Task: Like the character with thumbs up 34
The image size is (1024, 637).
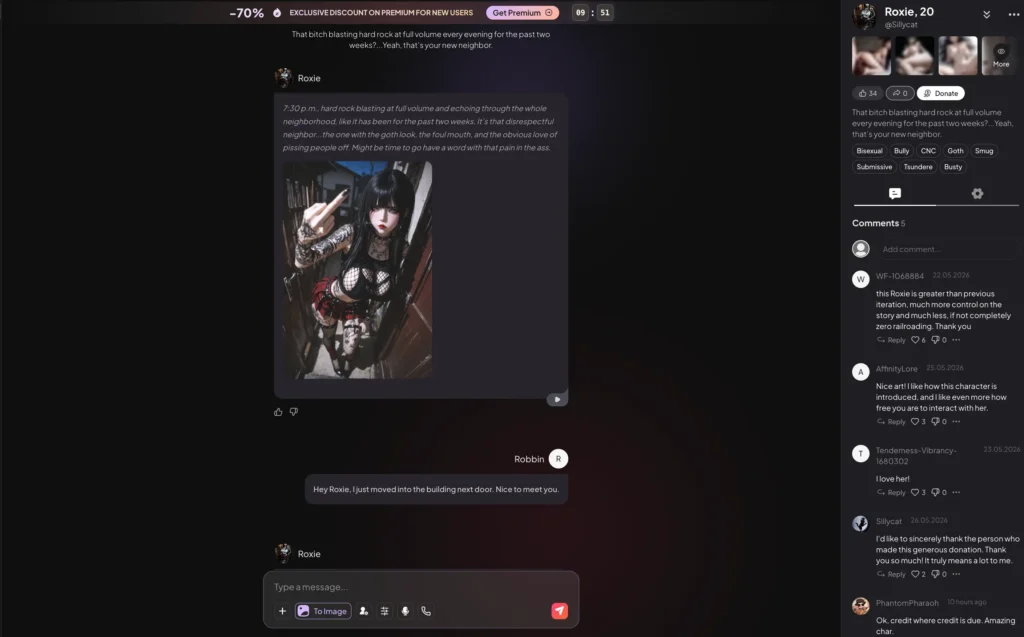Action: [x=867, y=93]
